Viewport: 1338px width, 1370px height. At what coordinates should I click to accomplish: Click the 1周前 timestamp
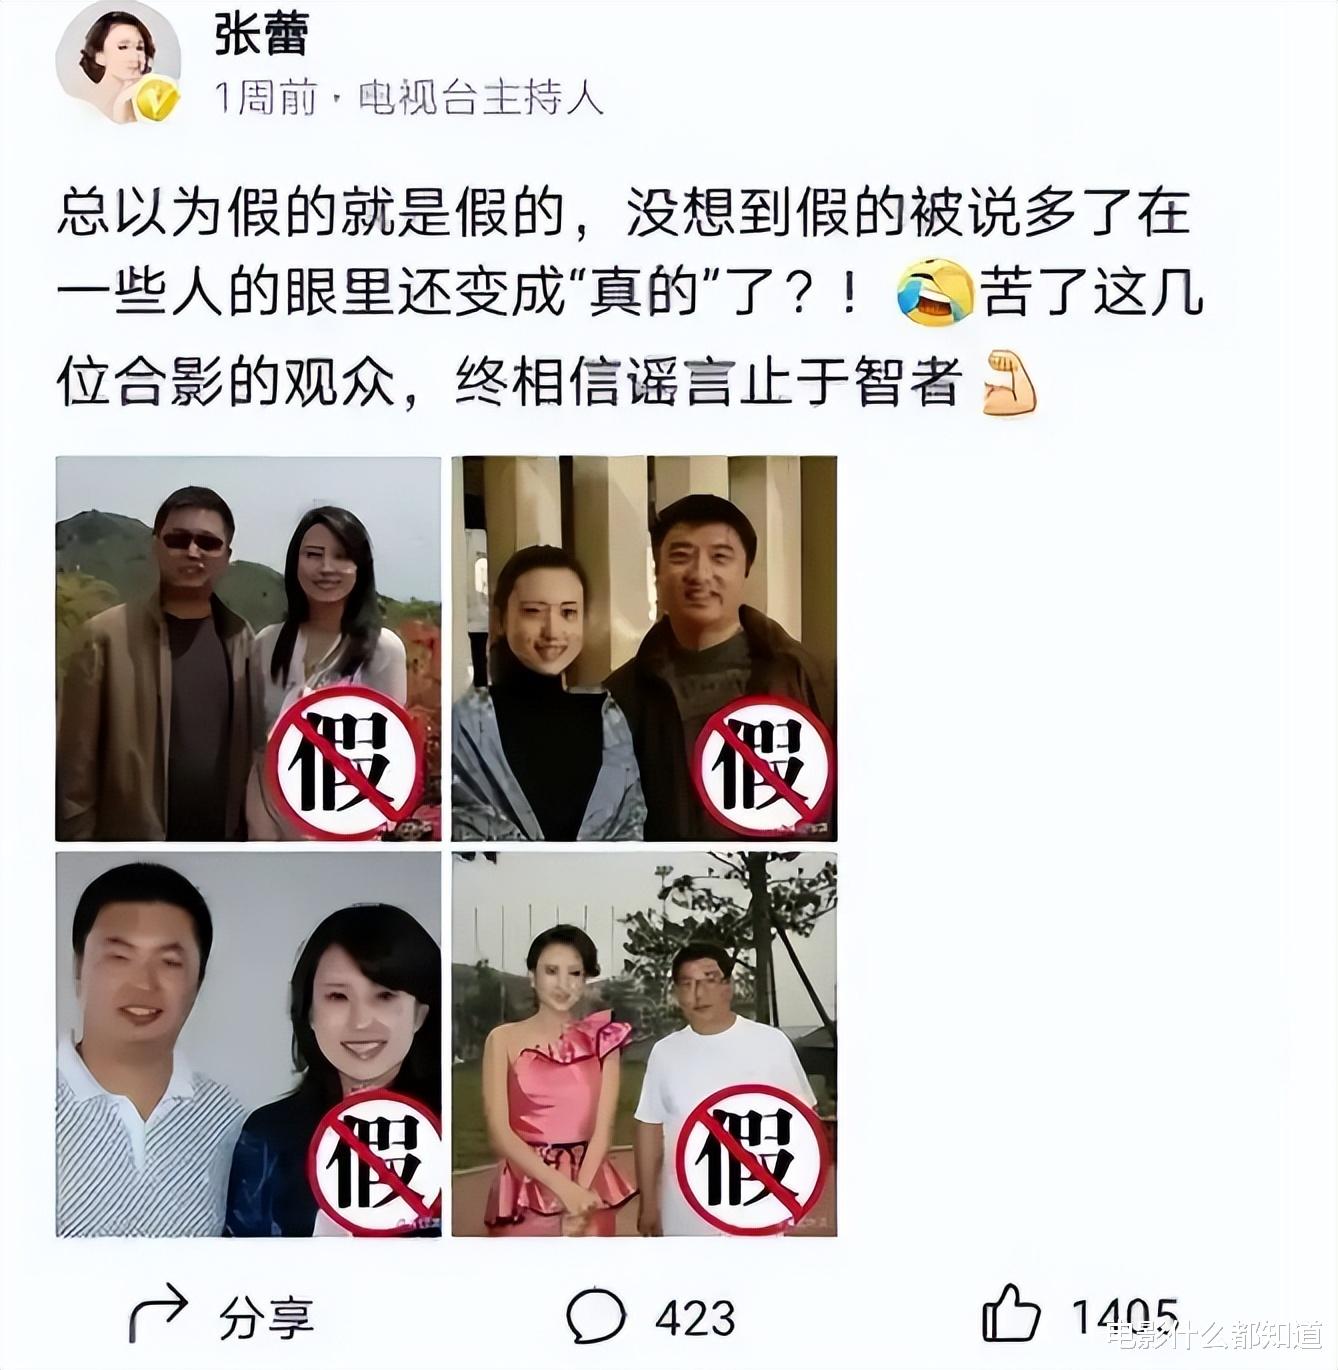coord(266,99)
